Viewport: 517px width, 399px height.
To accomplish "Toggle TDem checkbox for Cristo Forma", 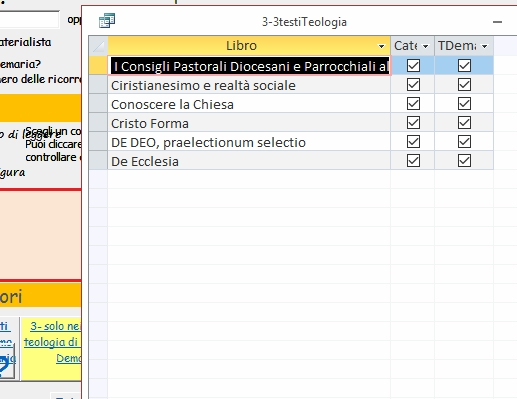I will (464, 123).
